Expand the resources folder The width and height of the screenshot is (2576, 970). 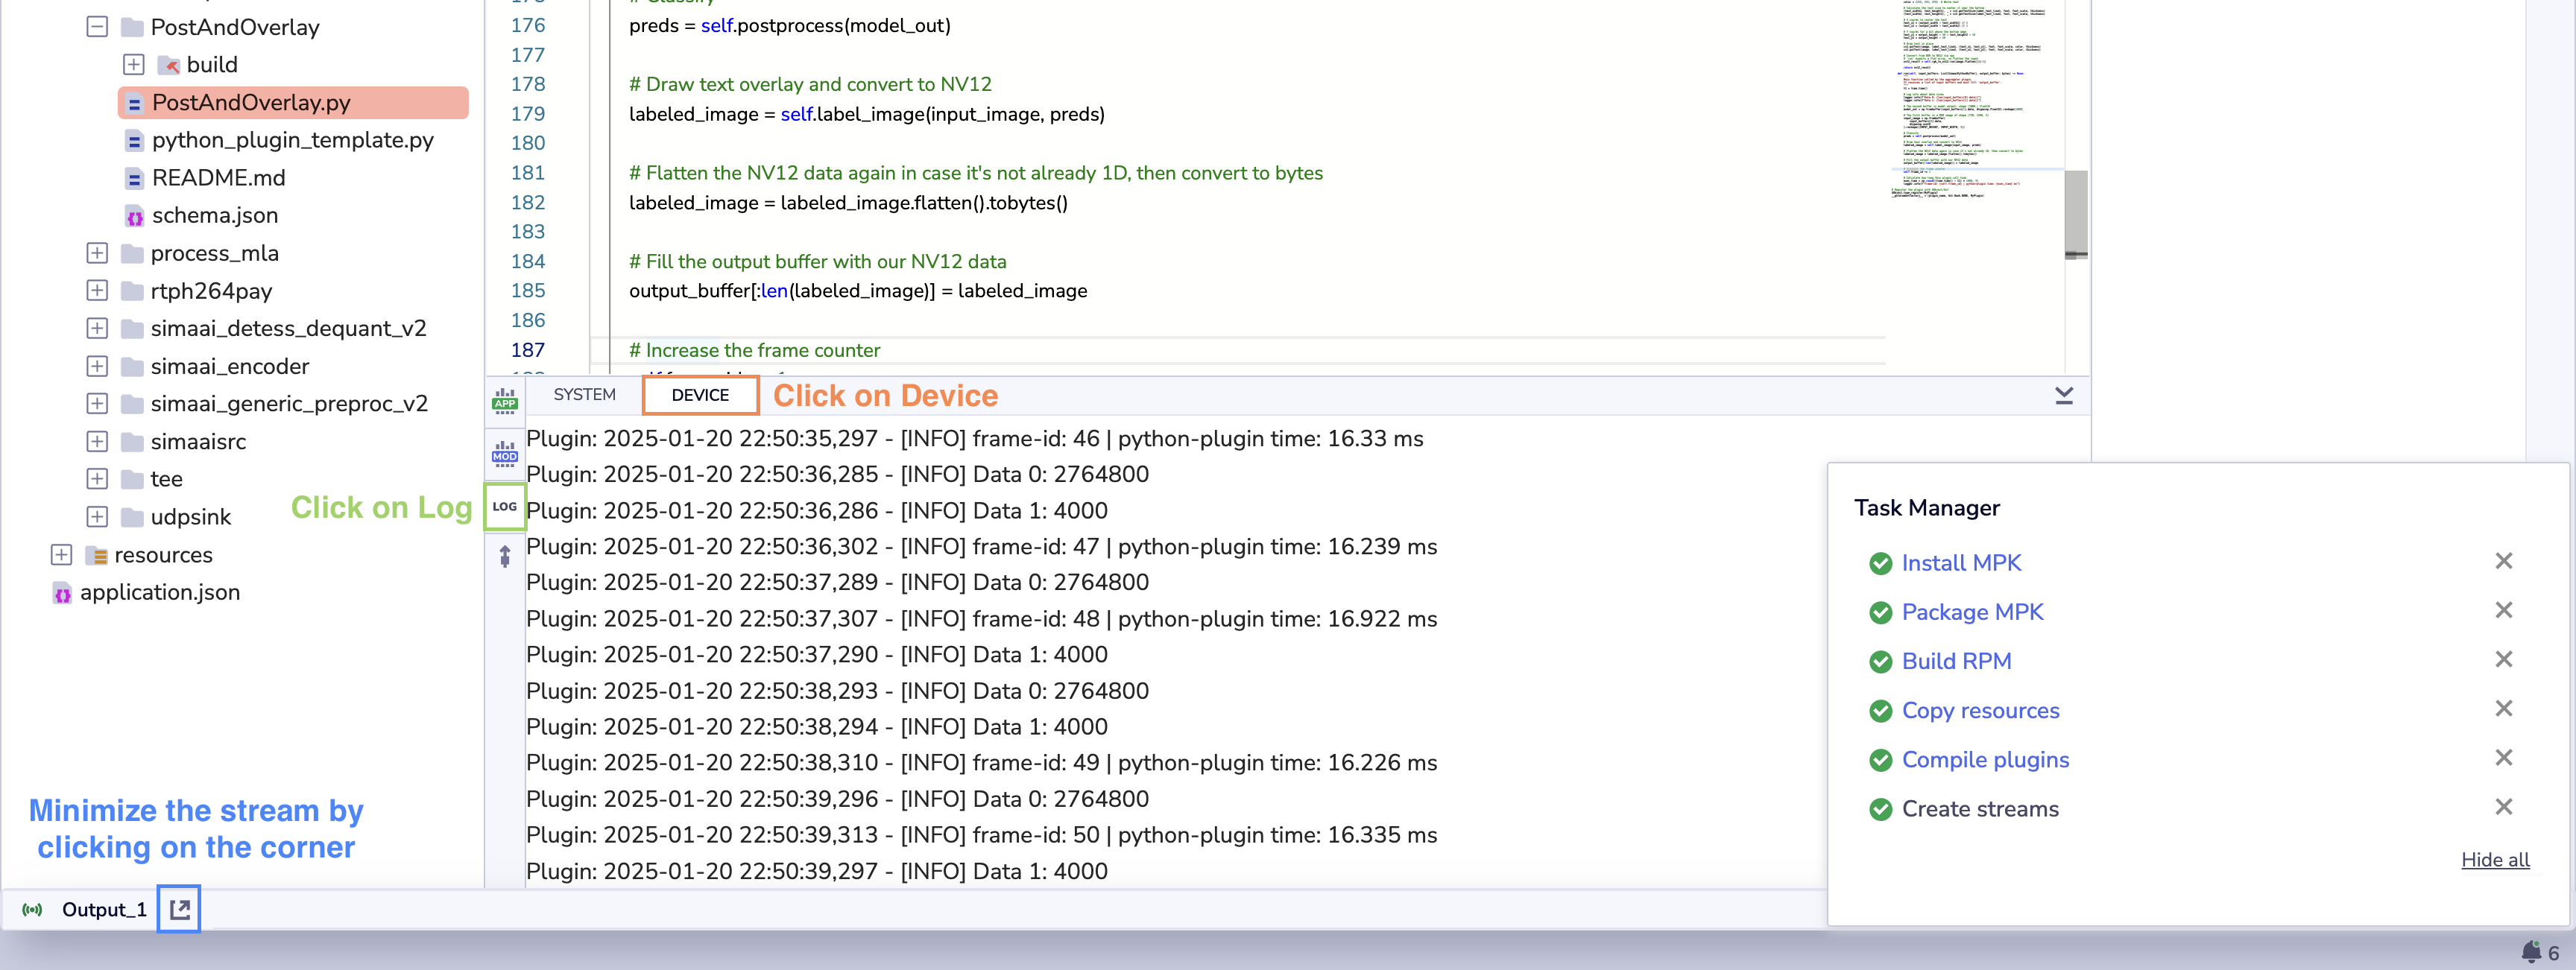tap(61, 554)
